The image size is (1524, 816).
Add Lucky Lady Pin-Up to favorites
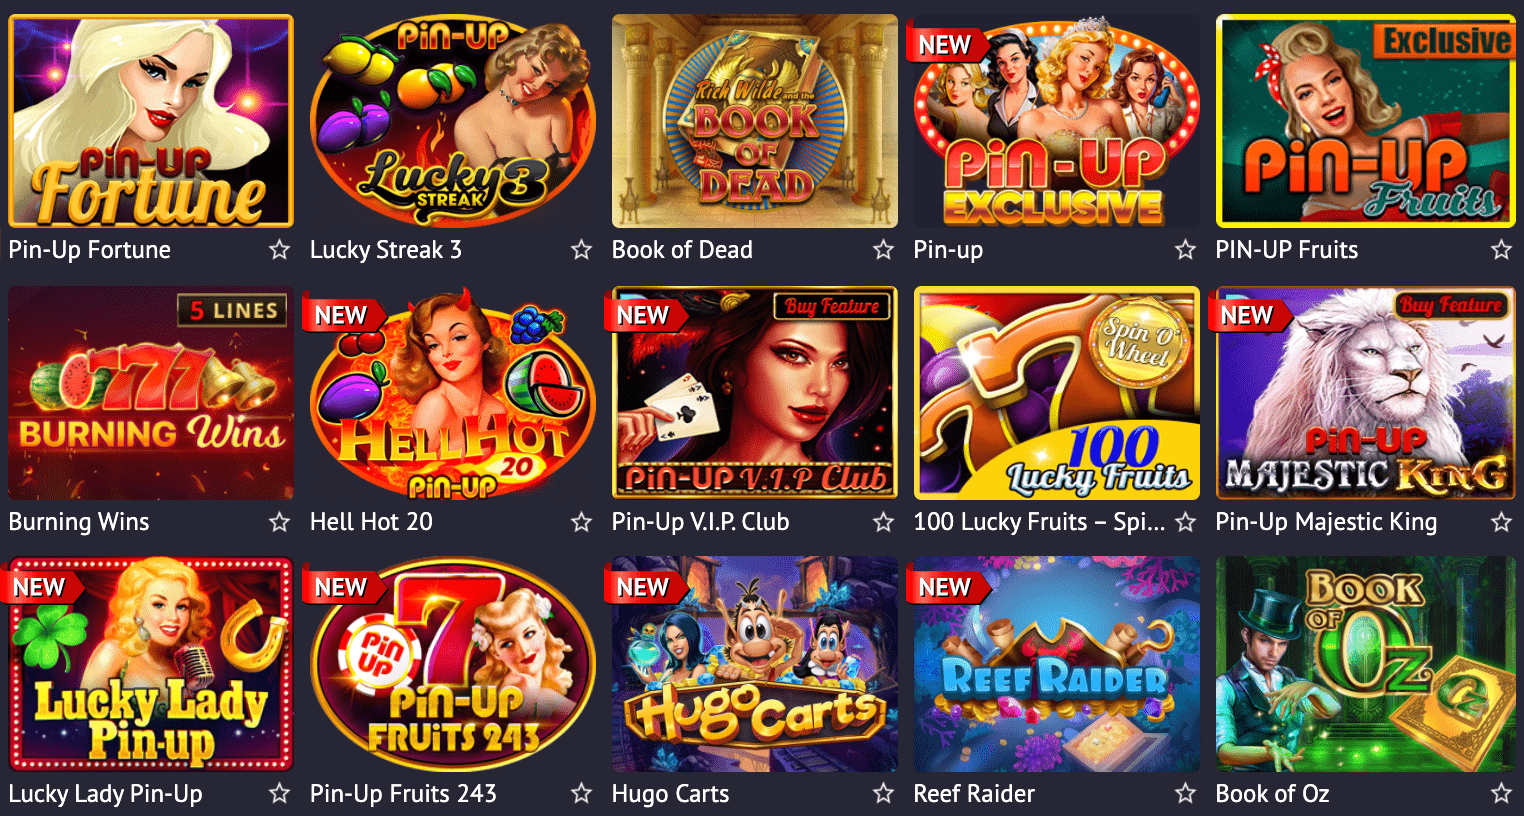[x=279, y=794]
